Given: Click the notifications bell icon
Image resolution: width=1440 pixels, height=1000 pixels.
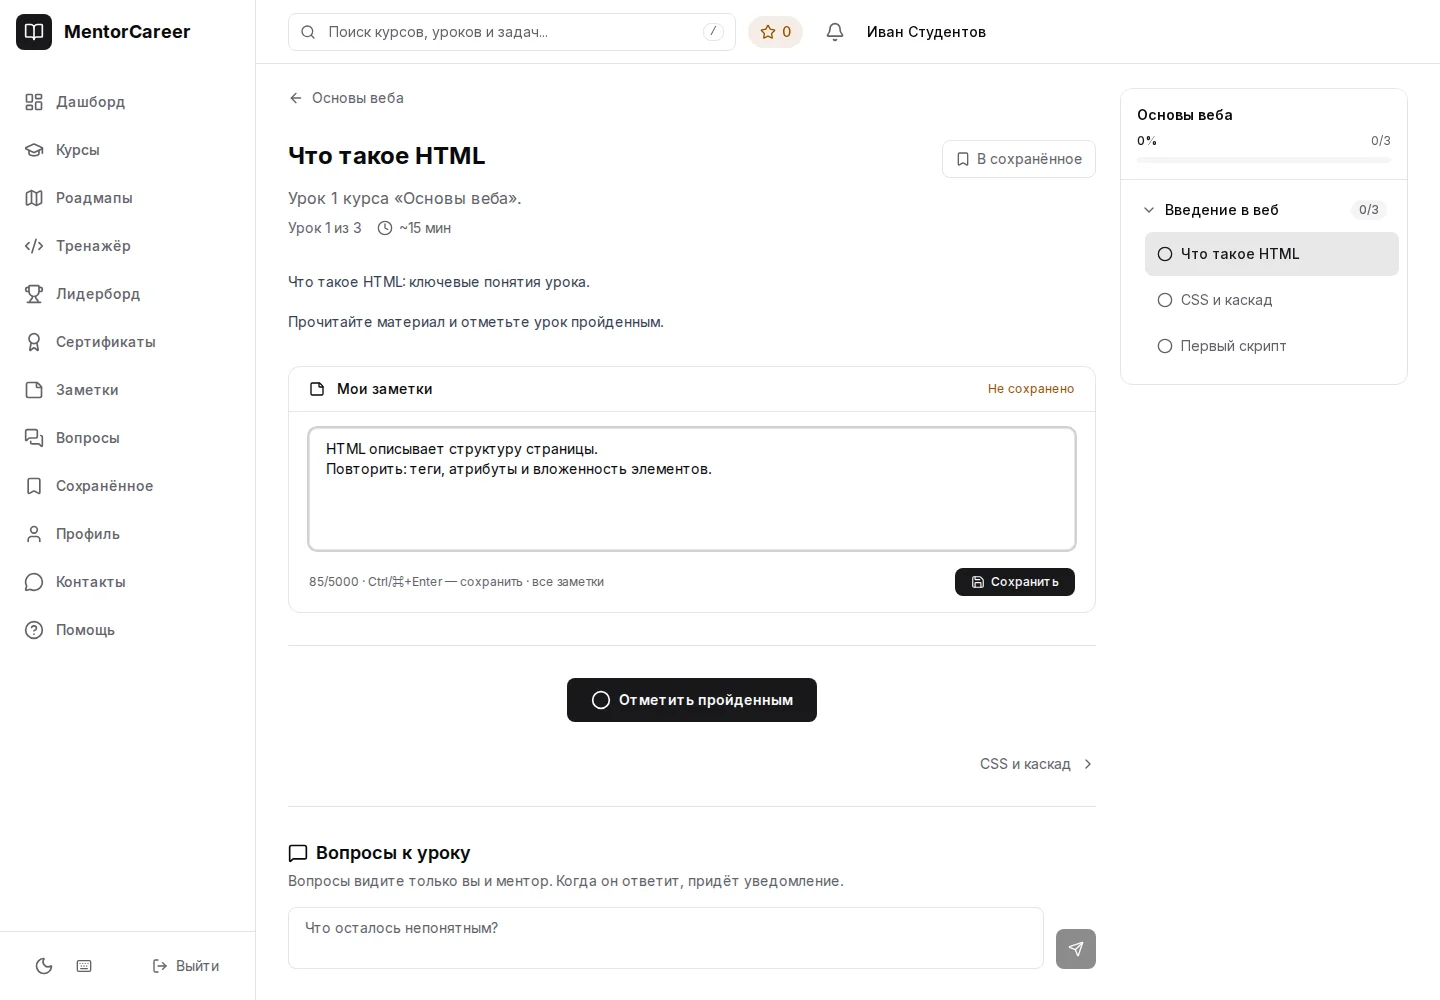Looking at the screenshot, I should click(x=835, y=32).
